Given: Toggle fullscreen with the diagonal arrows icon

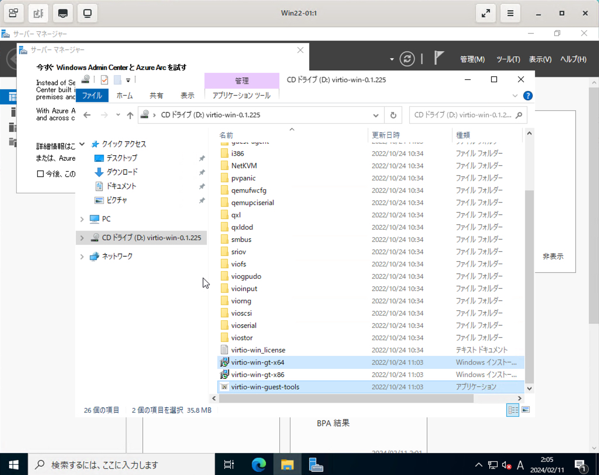Looking at the screenshot, I should tap(486, 13).
